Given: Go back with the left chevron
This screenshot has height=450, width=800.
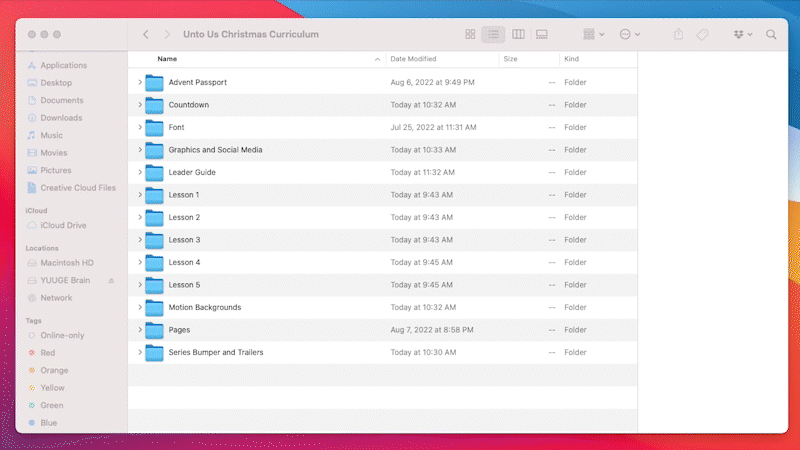Looking at the screenshot, I should coord(146,34).
